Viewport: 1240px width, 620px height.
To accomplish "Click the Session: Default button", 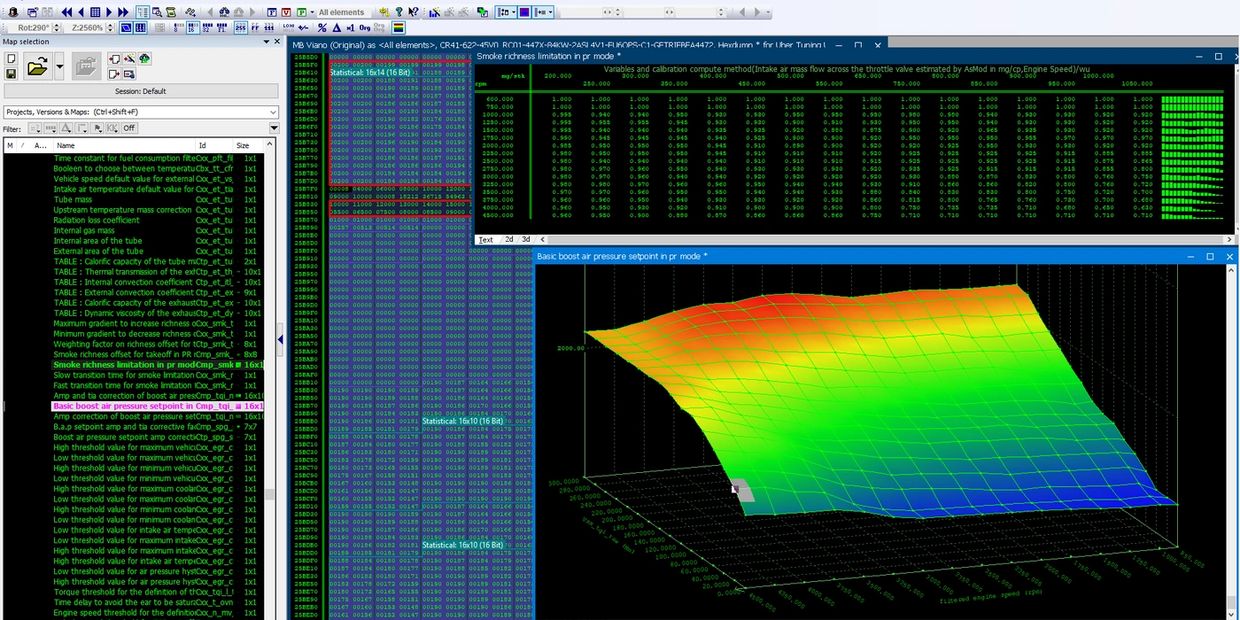I will pyautogui.click(x=140, y=91).
